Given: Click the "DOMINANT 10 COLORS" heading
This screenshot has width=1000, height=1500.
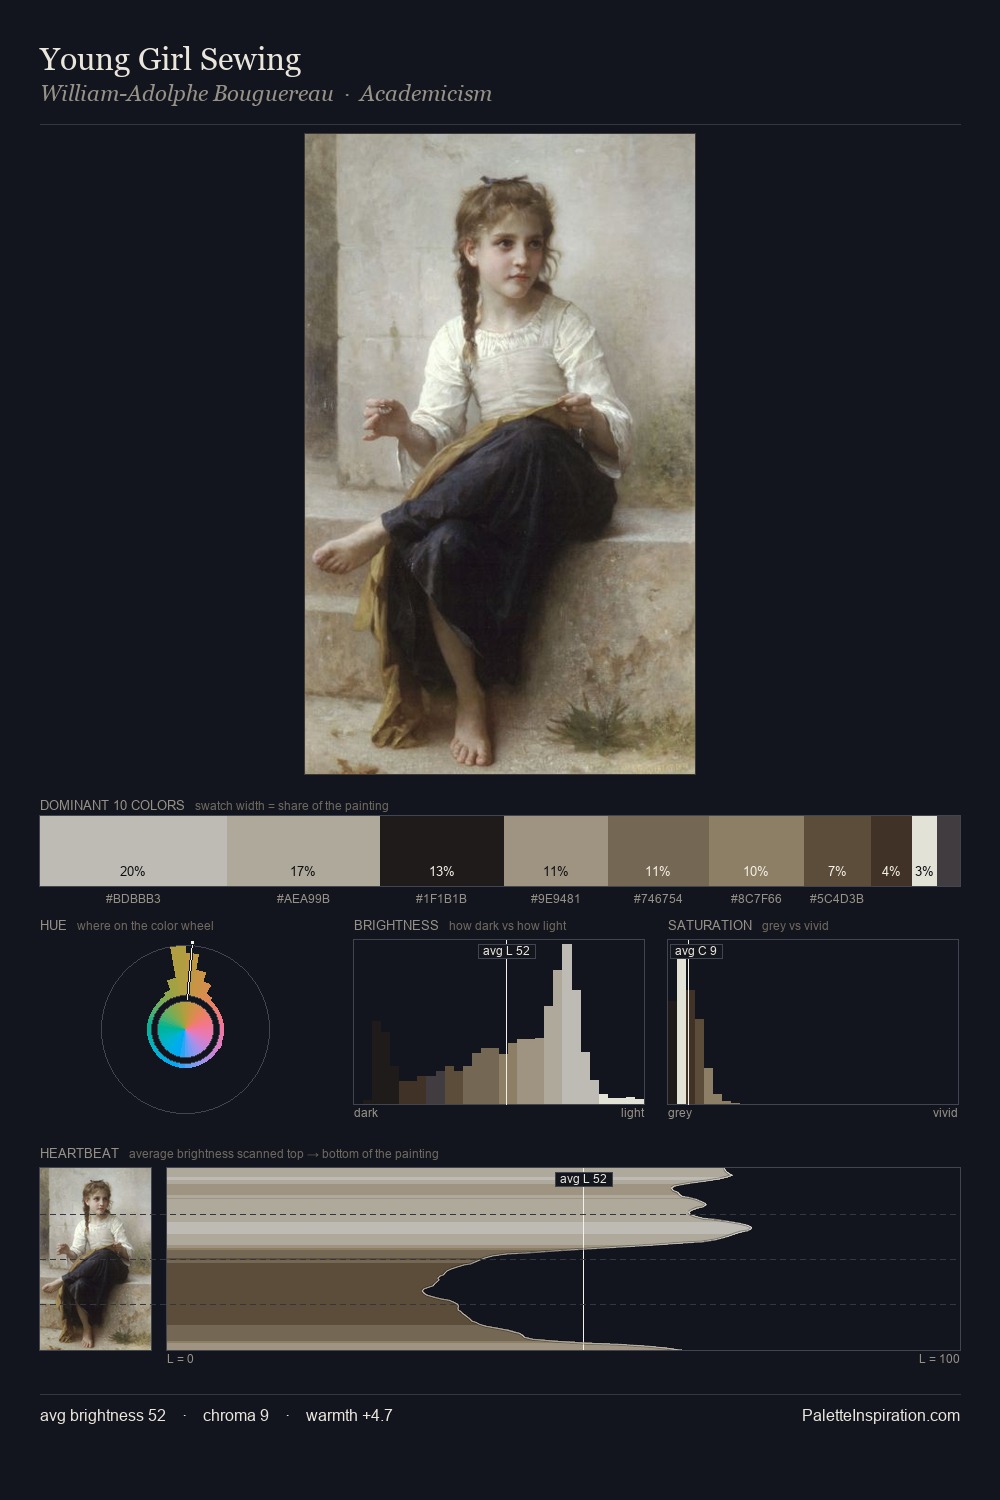Looking at the screenshot, I should (112, 805).
